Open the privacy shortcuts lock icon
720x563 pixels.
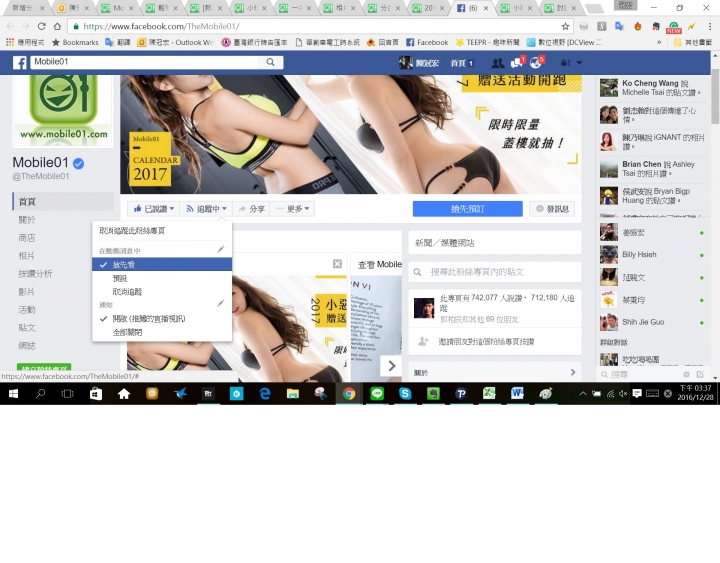pyautogui.click(x=566, y=63)
